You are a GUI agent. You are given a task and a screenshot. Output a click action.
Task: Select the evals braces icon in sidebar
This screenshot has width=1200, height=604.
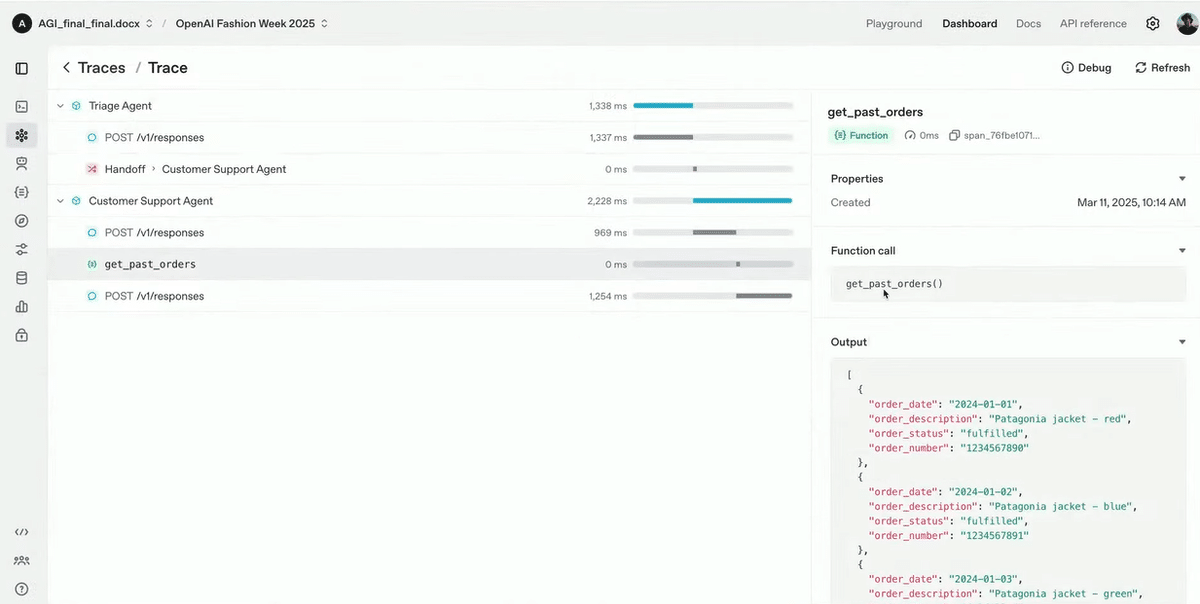tap(21, 191)
